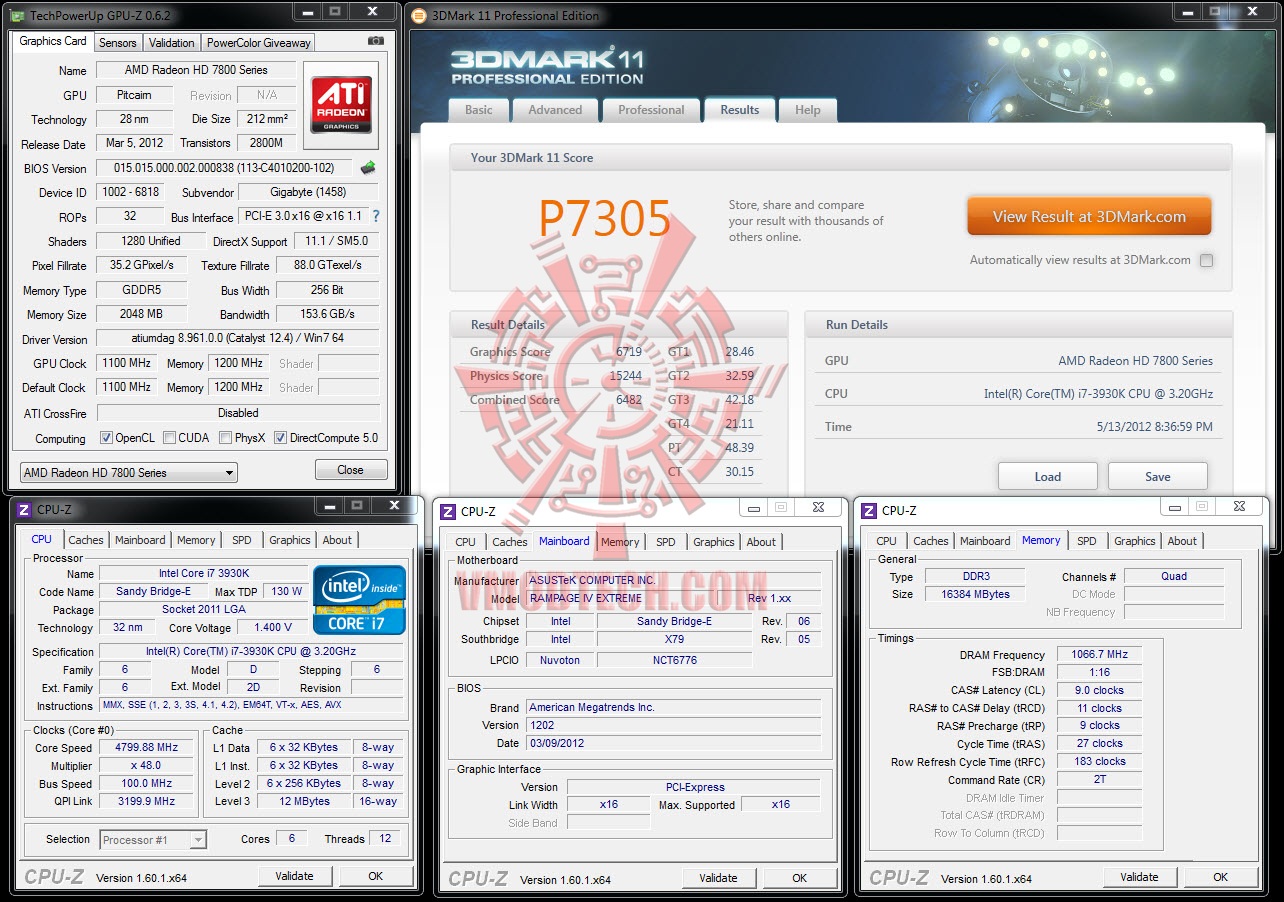Click View Result at 3DMark.com button

[1089, 216]
